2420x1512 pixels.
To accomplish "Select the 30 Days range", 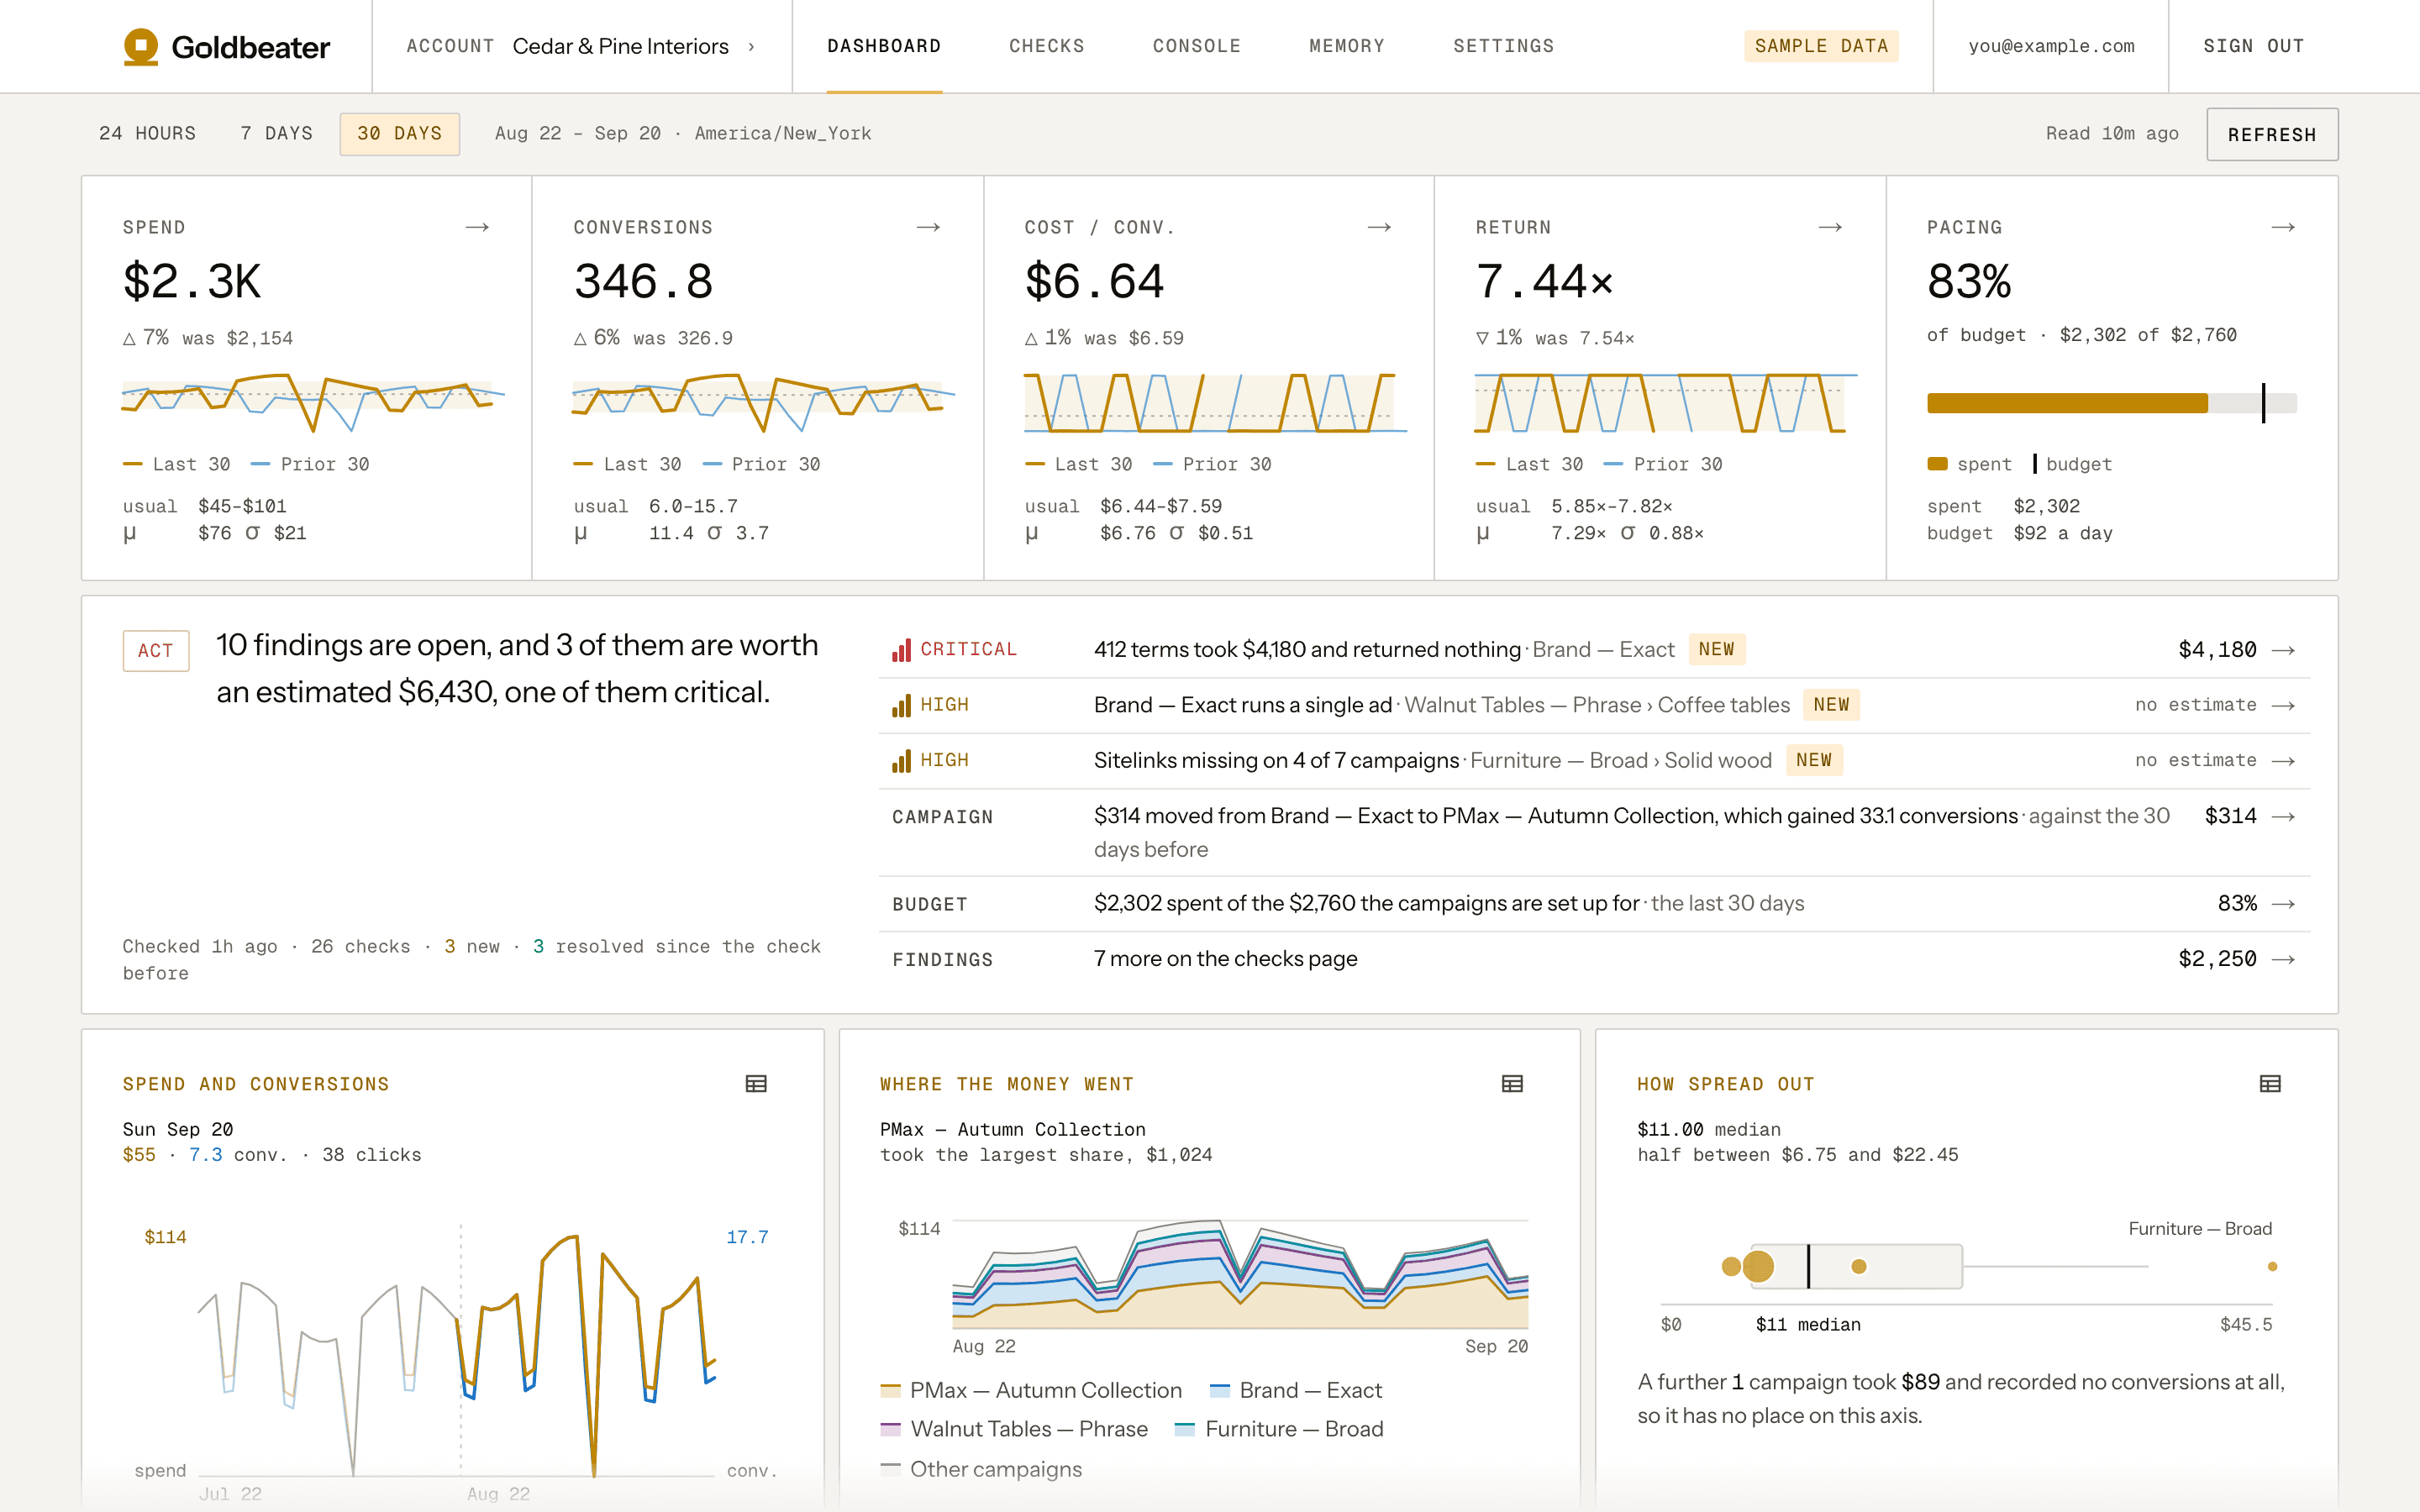I will [399, 134].
